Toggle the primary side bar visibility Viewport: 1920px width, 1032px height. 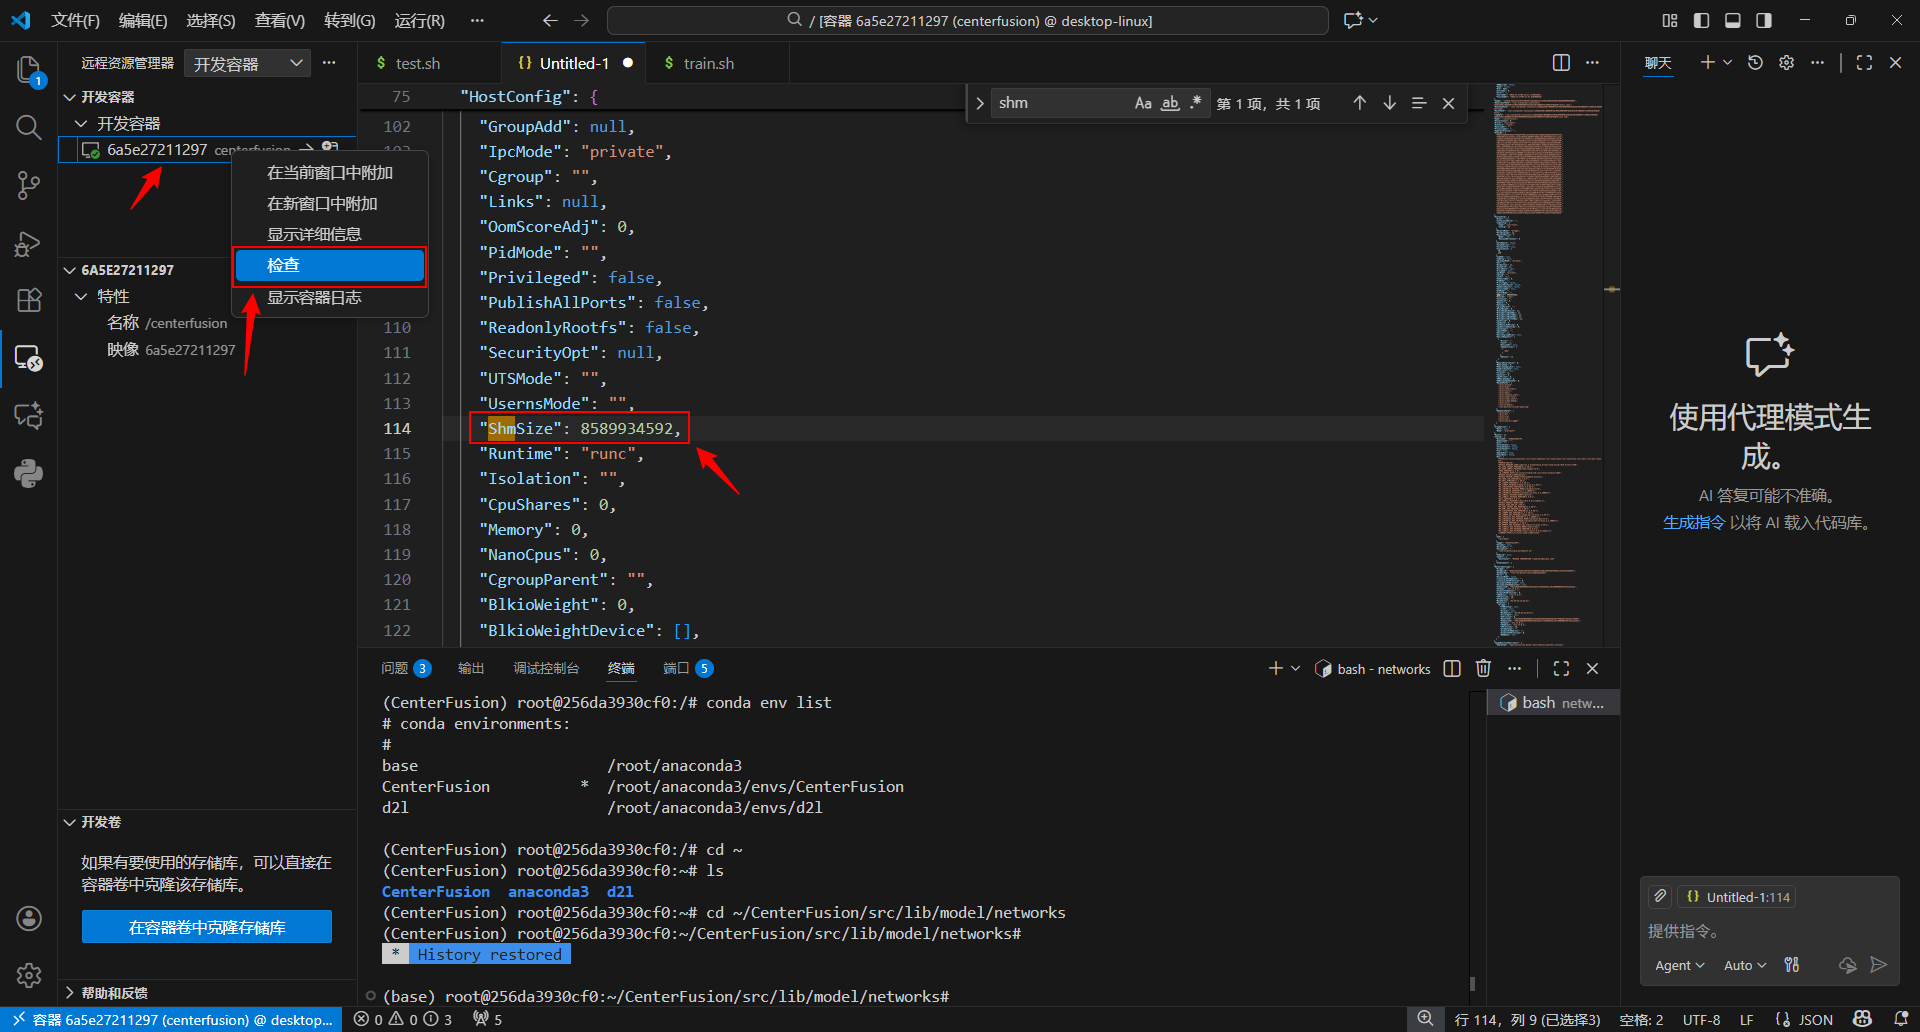[1701, 20]
